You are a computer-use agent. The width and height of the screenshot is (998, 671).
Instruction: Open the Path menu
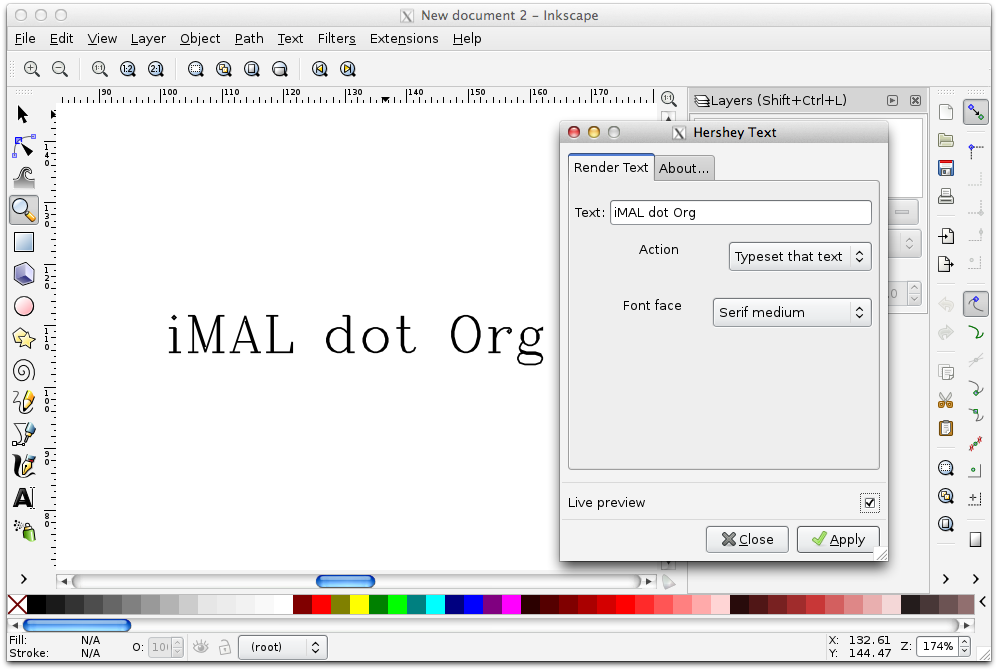tap(249, 39)
